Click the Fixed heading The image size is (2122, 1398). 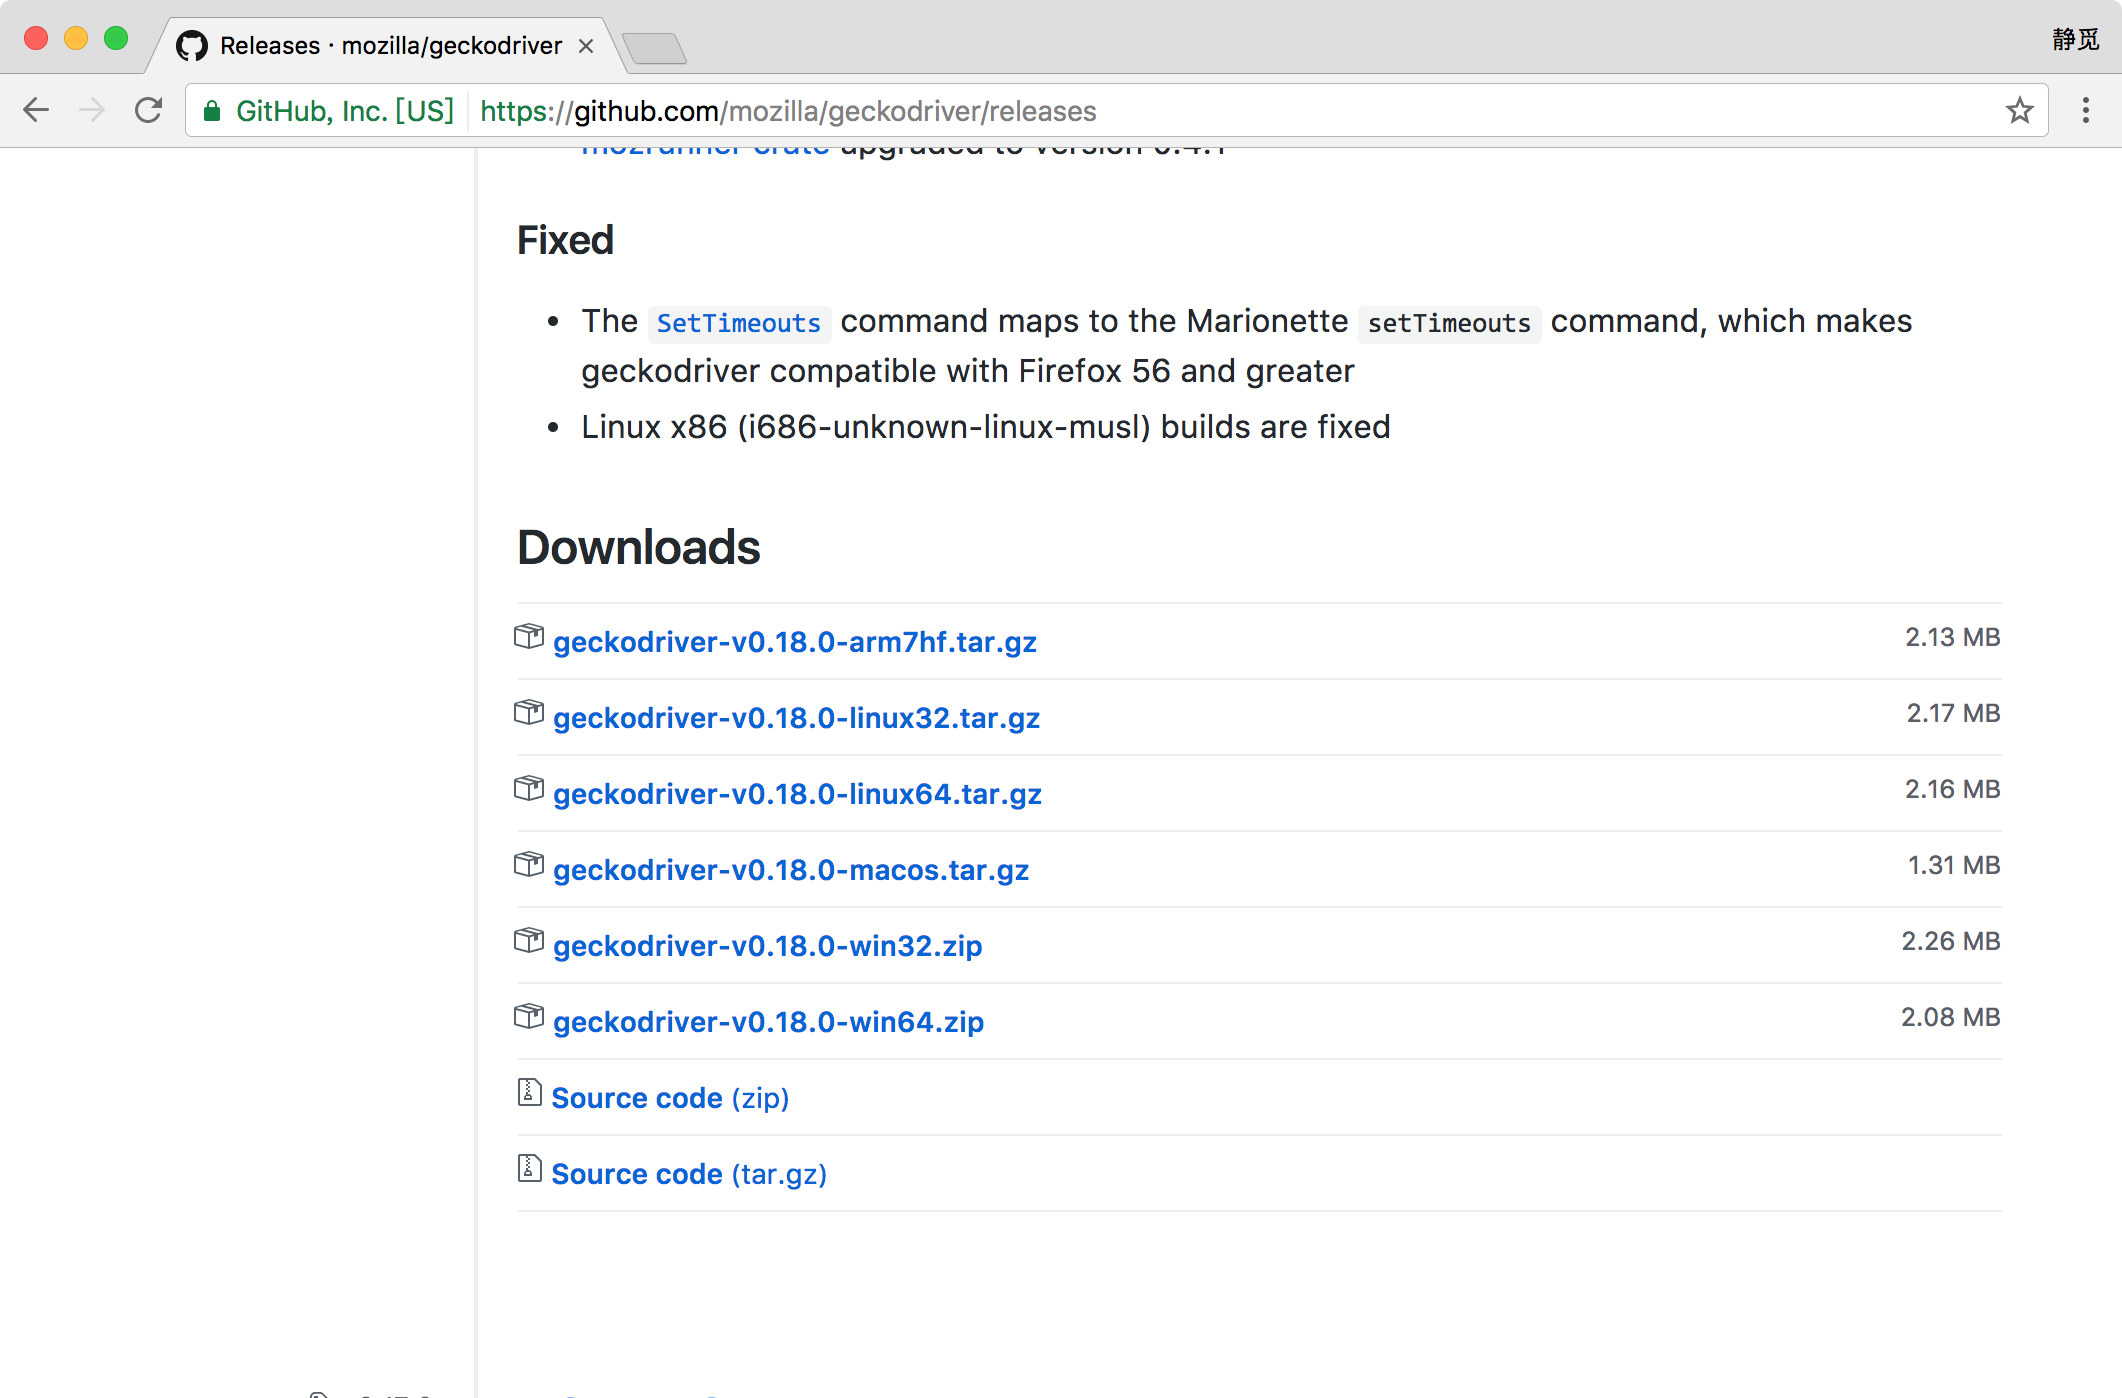(x=565, y=240)
